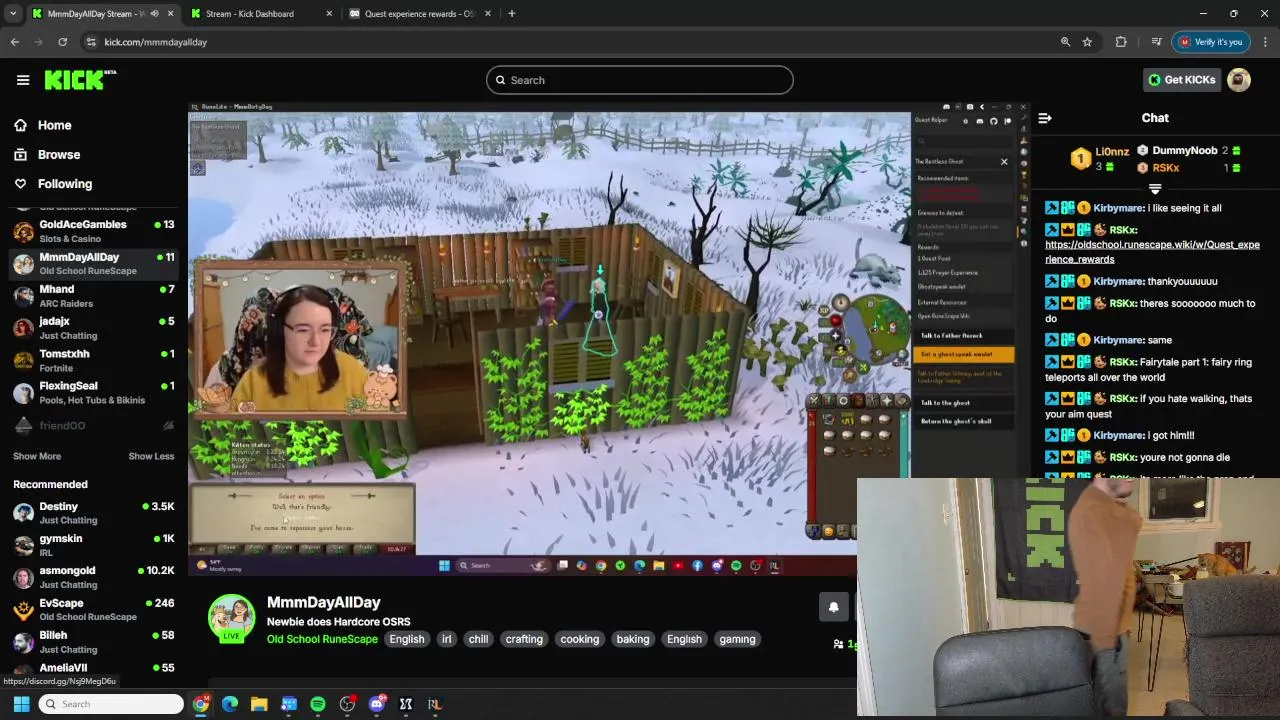The height and width of the screenshot is (720, 1280).
Task: Click DummyNoob in the gift leaderboard
Action: [1185, 151]
